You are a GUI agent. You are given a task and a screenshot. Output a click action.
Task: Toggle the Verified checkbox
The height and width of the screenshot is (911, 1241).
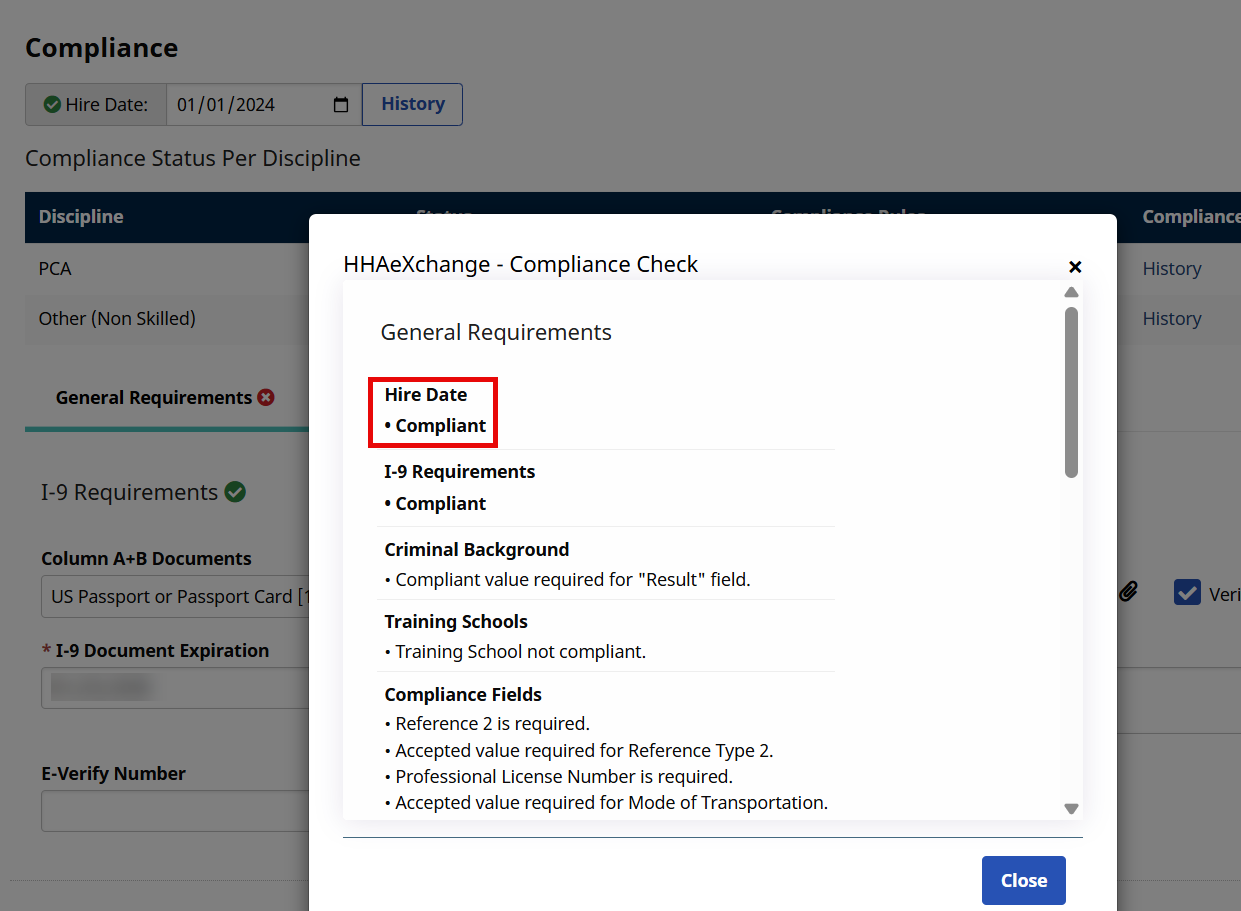pyautogui.click(x=1187, y=593)
